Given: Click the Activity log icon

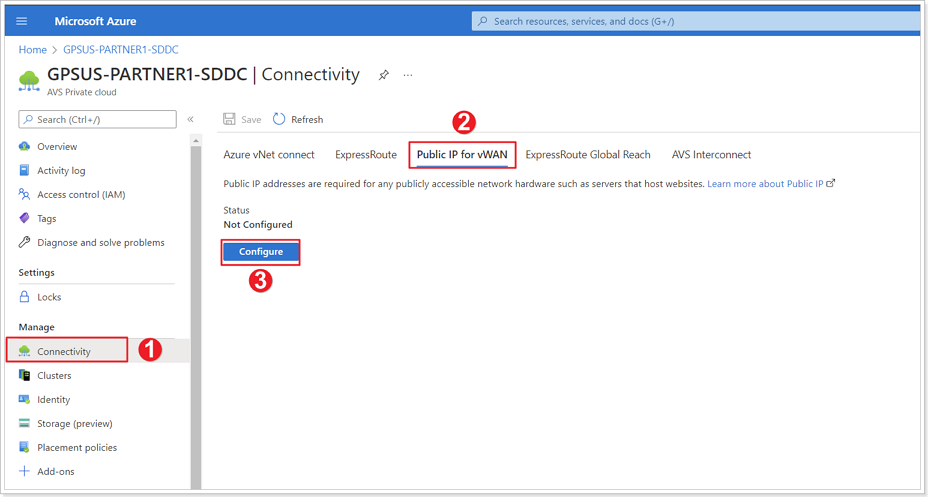Looking at the screenshot, I should [x=24, y=170].
